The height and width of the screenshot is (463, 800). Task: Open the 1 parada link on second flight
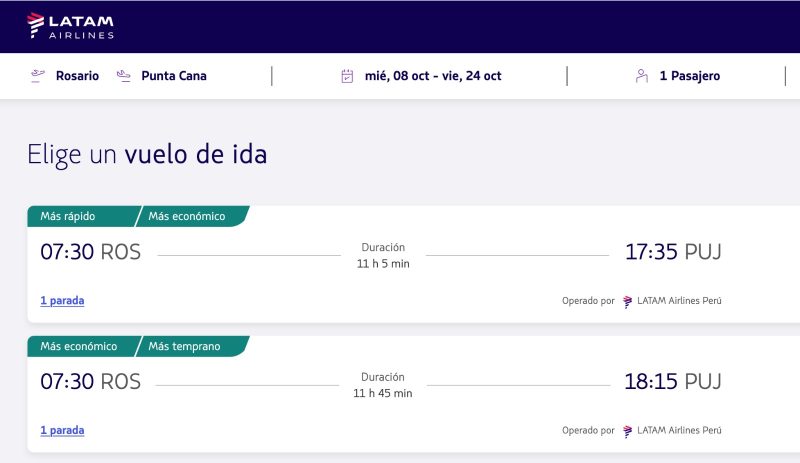click(62, 430)
